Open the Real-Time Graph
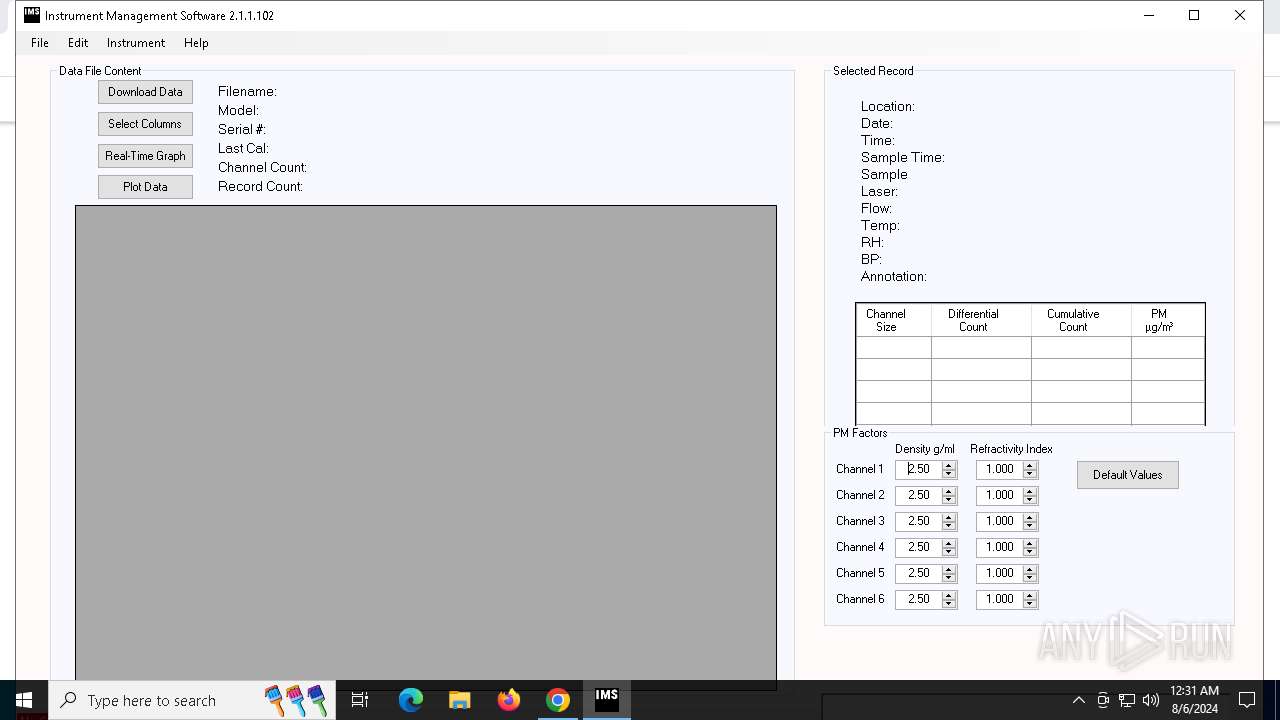 point(145,156)
